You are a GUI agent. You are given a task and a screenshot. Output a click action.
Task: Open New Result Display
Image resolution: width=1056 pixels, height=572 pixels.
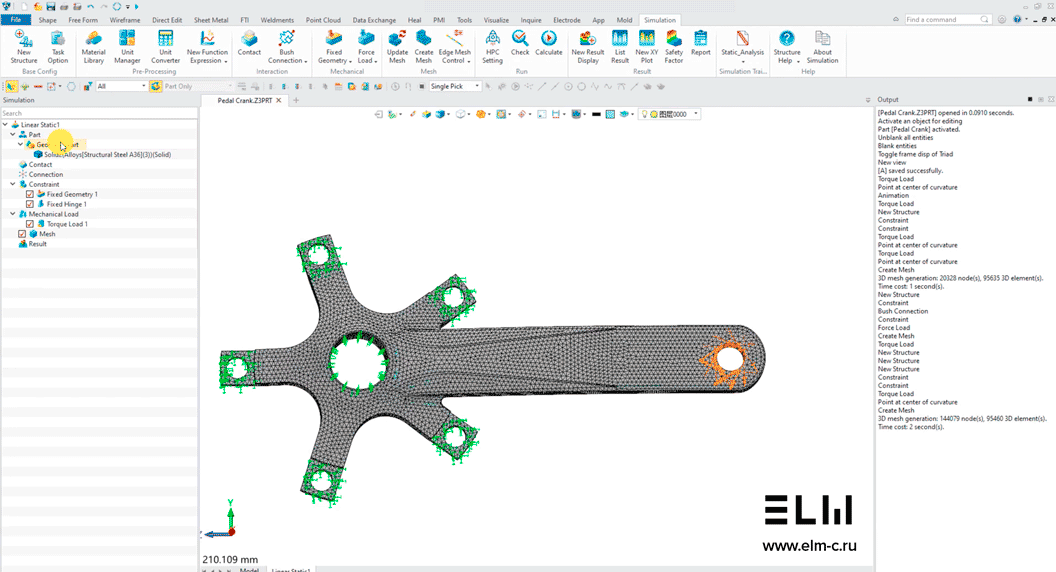588,47
